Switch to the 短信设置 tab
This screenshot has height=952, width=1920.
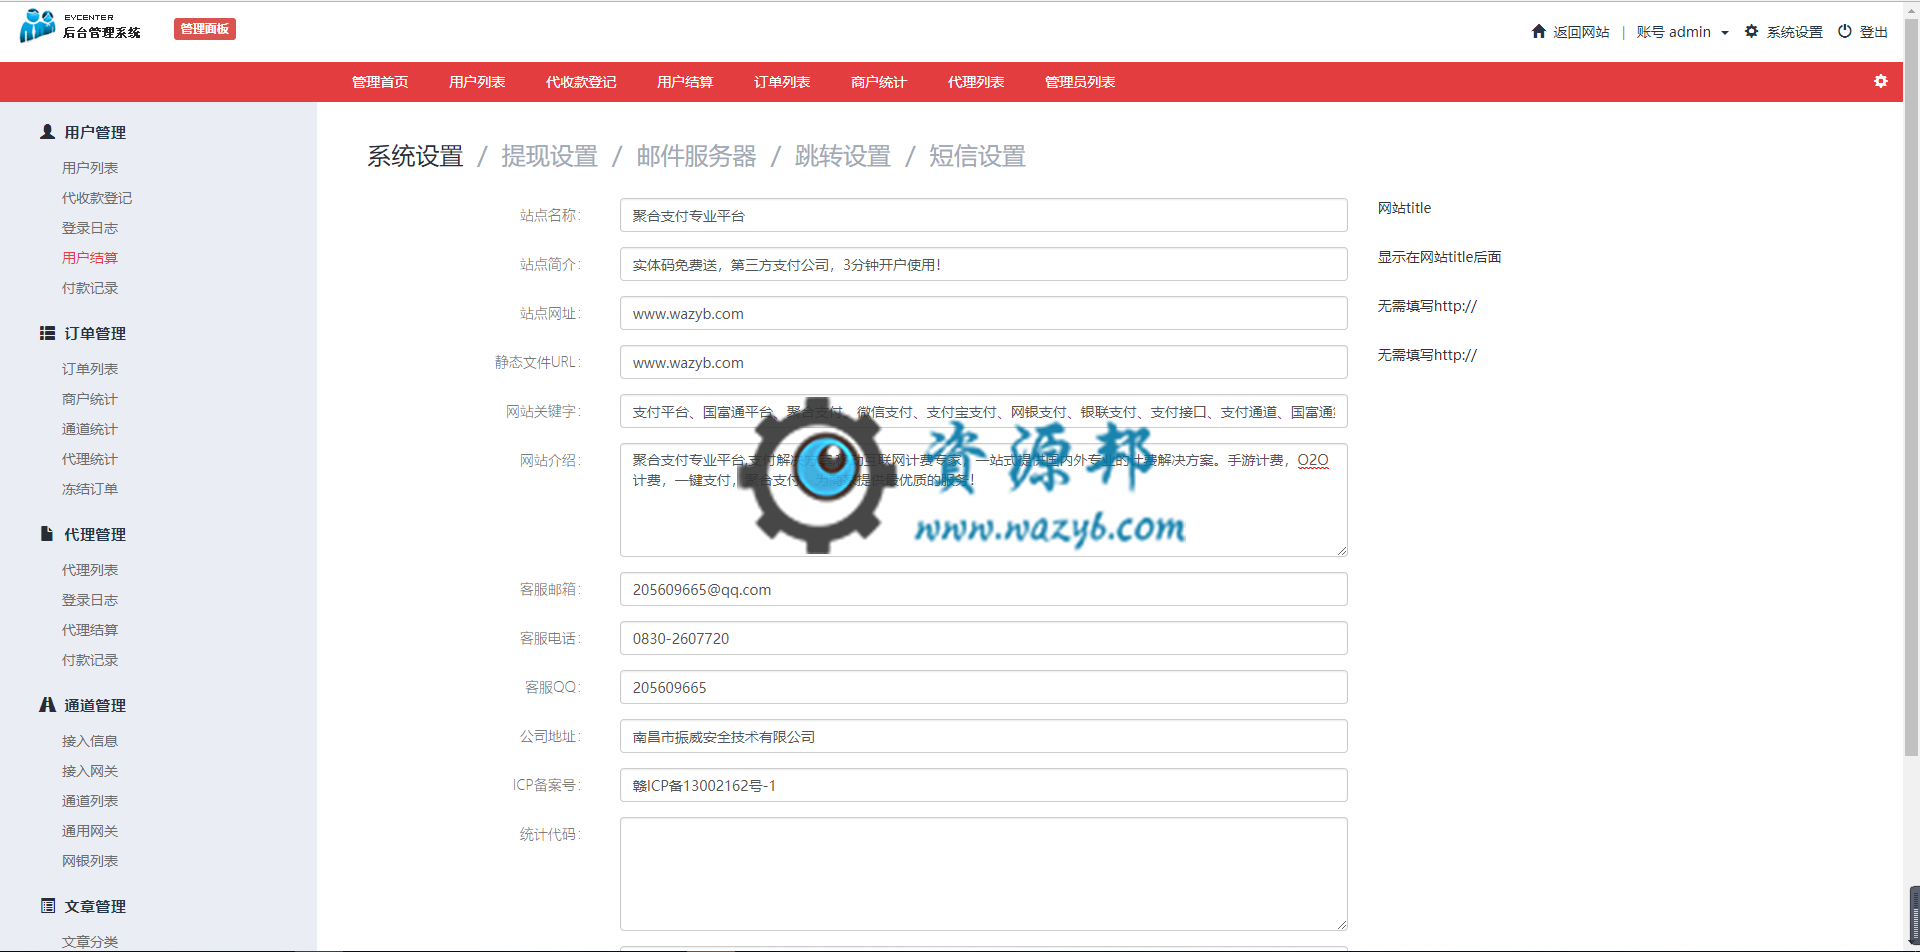point(977,156)
